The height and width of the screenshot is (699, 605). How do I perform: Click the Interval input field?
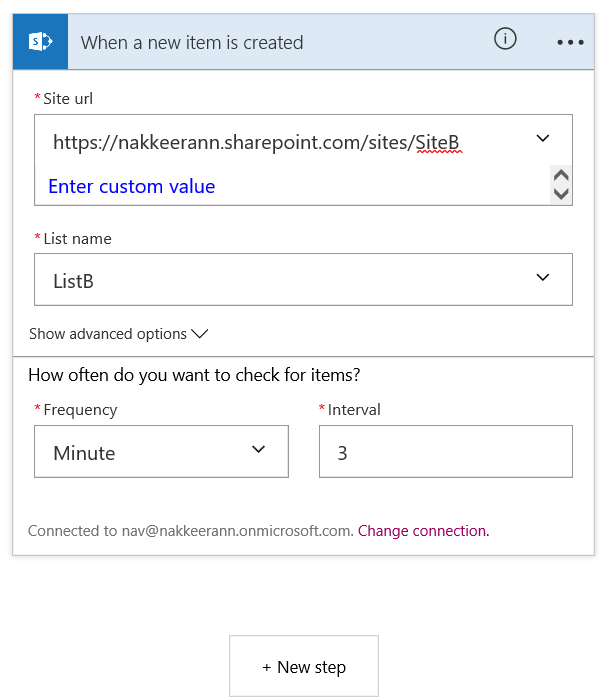pyautogui.click(x=445, y=452)
